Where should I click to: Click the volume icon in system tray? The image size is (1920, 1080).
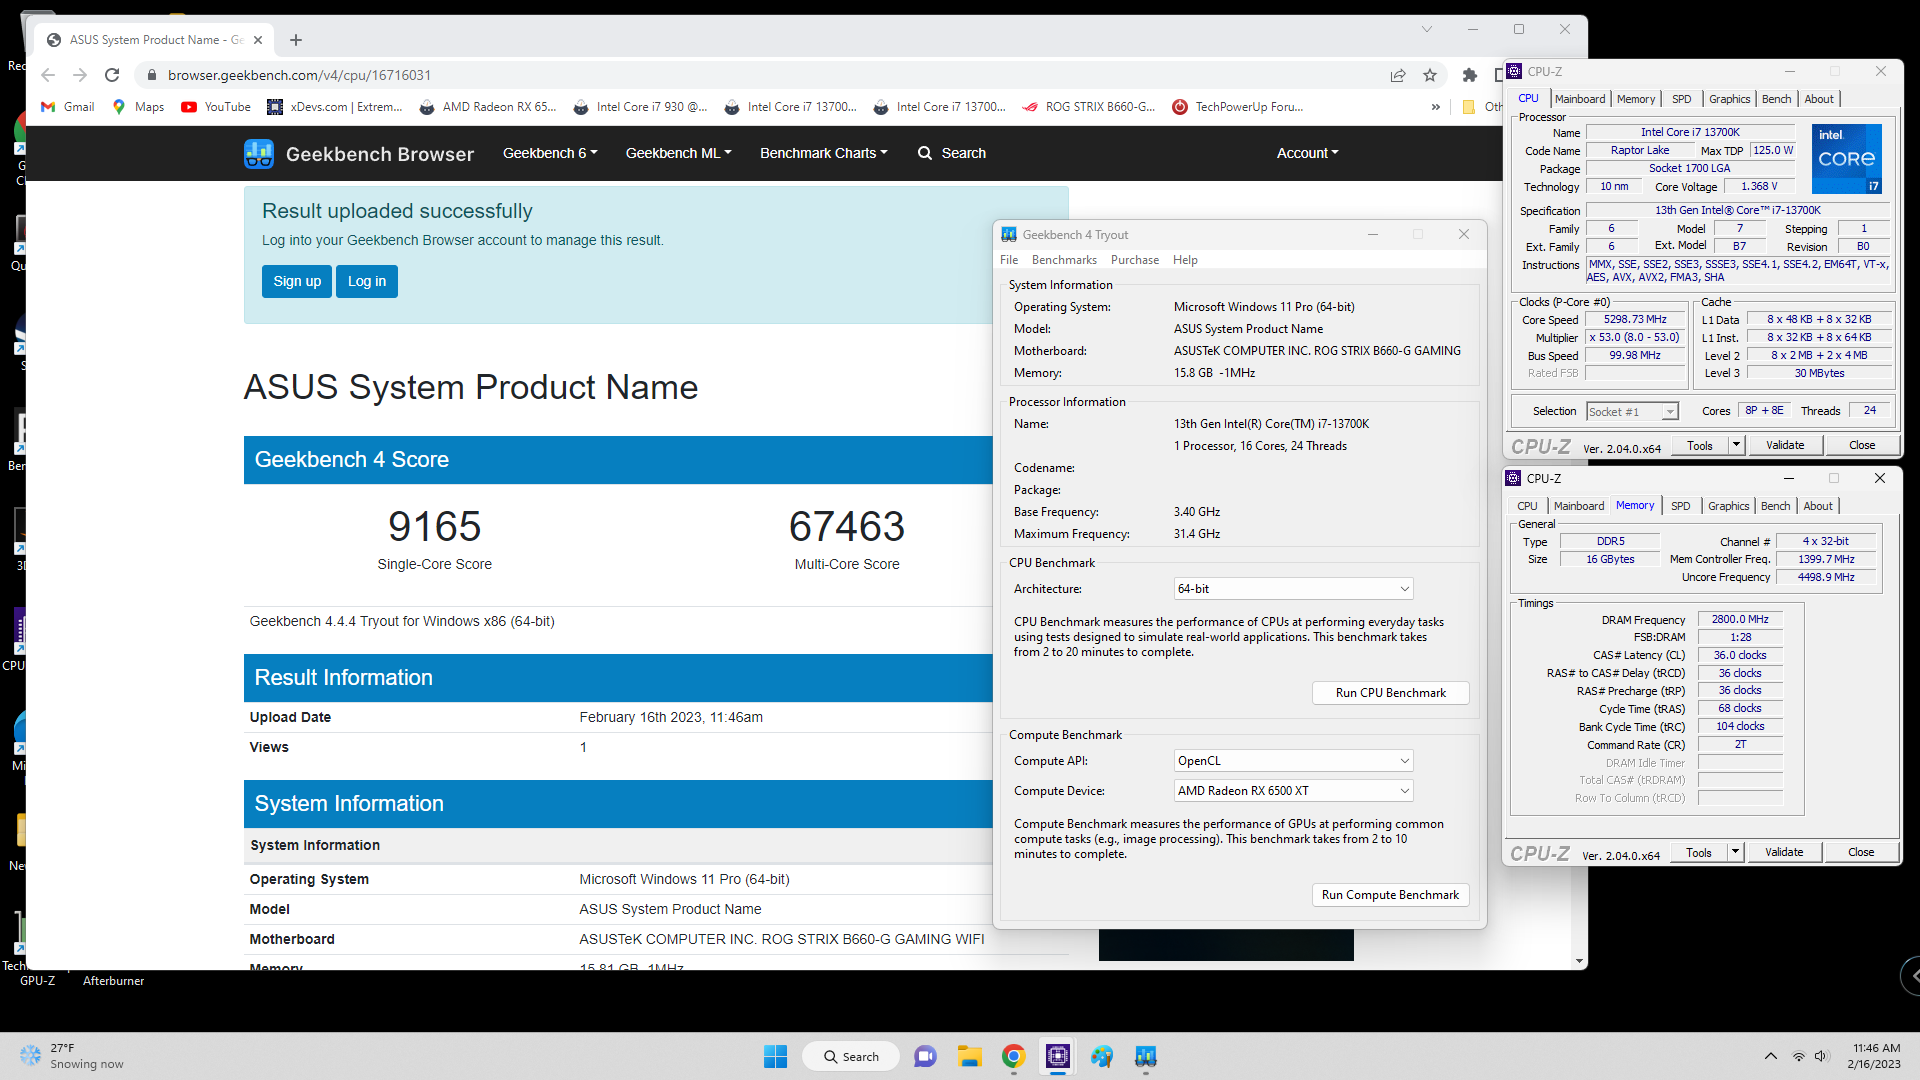(x=1821, y=1056)
